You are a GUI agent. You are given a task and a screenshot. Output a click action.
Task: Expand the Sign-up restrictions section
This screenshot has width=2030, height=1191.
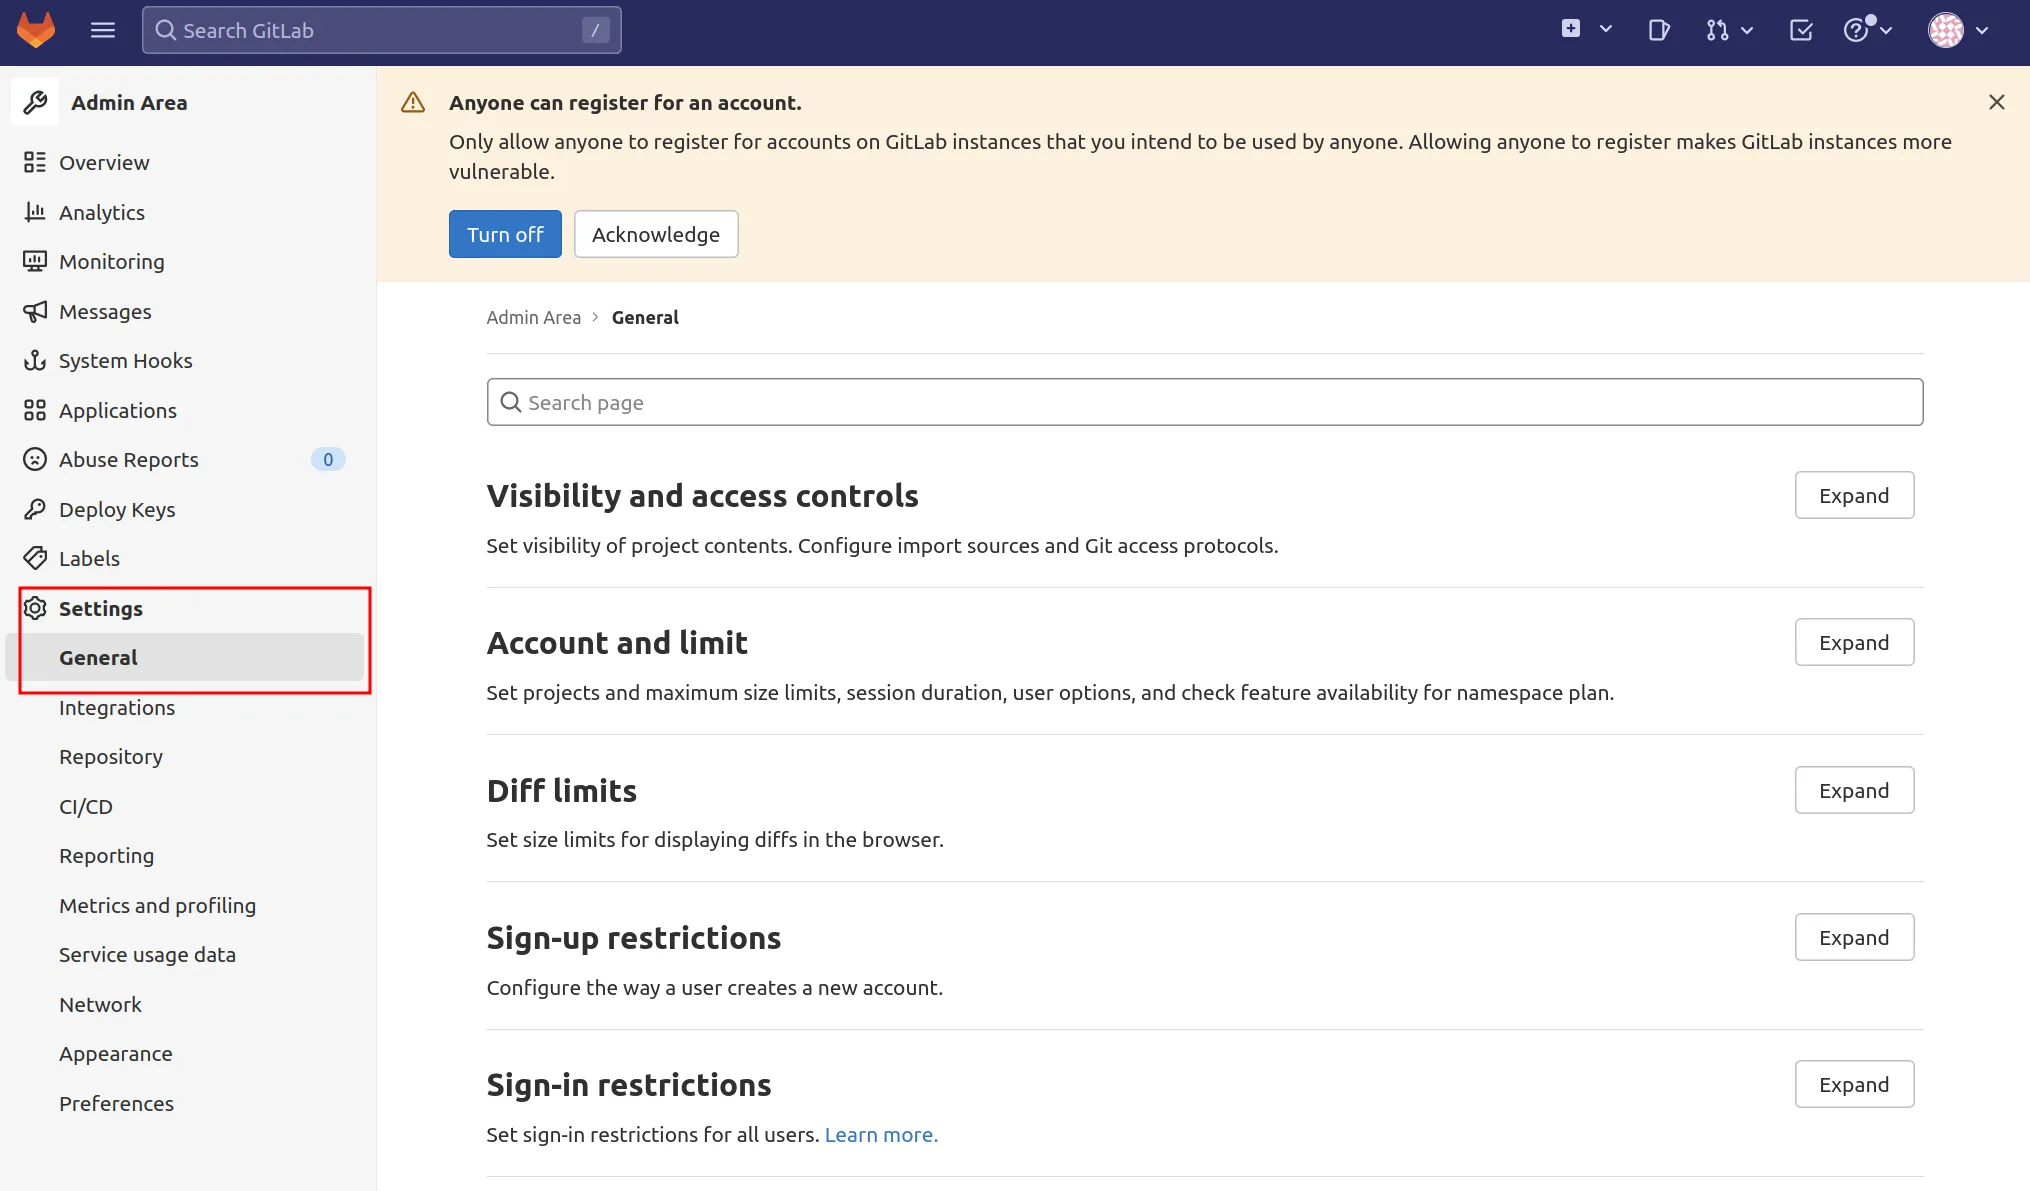(x=1852, y=937)
